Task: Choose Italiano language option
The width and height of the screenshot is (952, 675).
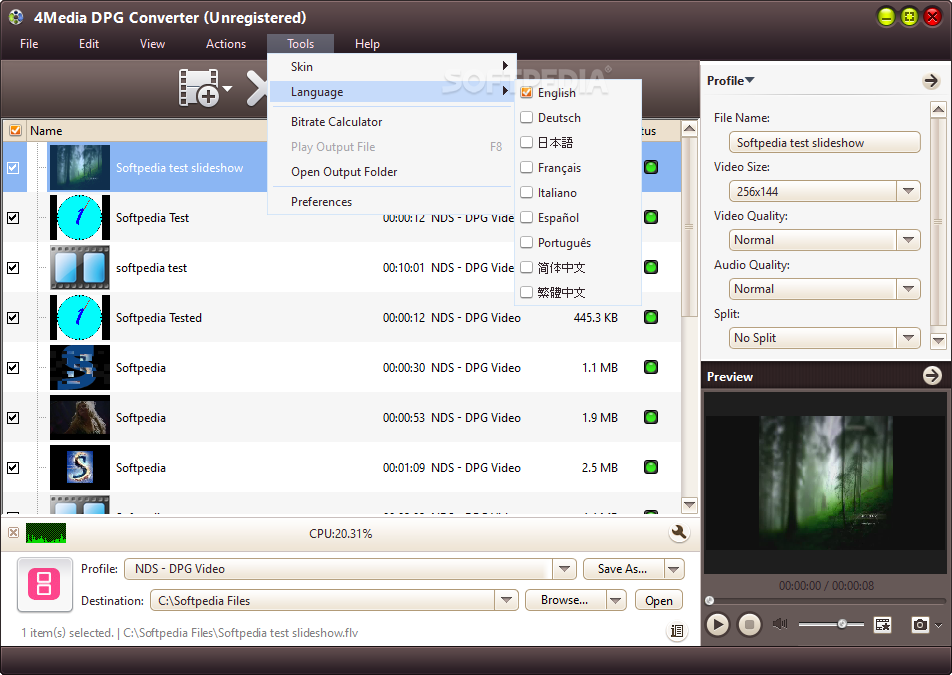Action: pos(578,192)
